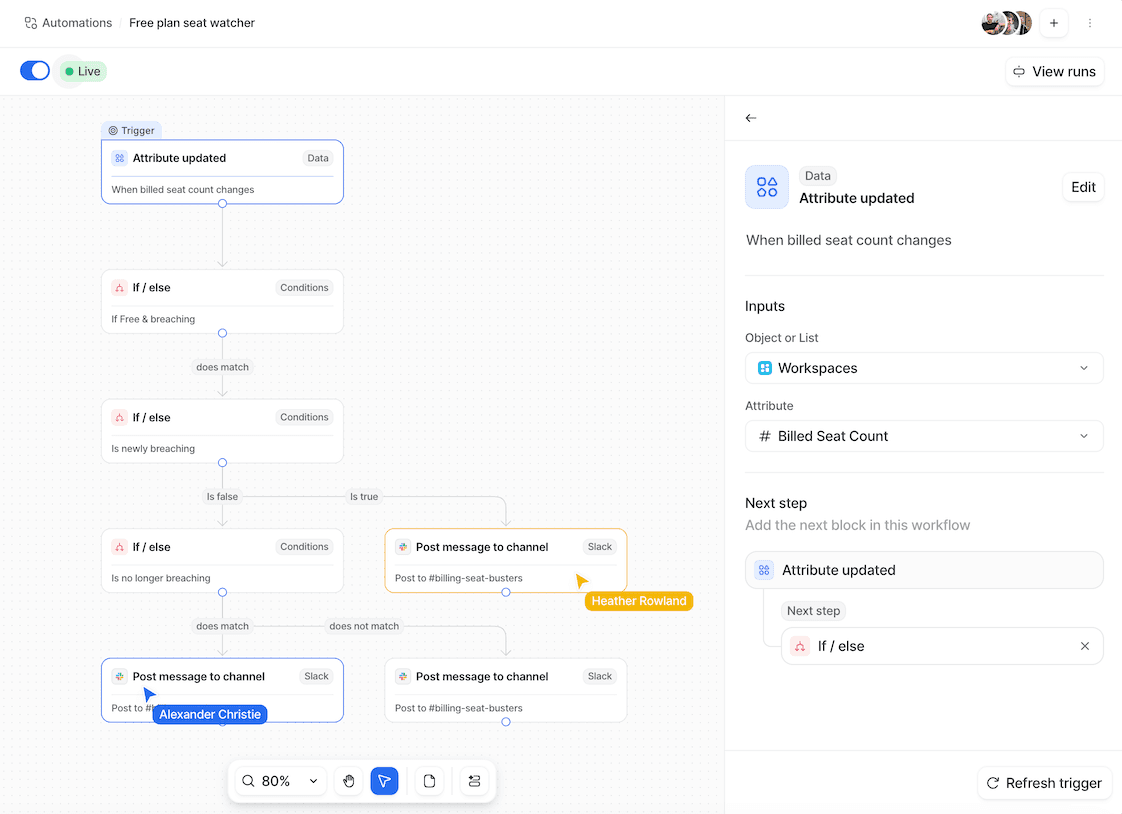Remove If / else from Next step
Viewport: 1122px width, 814px height.
pyautogui.click(x=1084, y=646)
